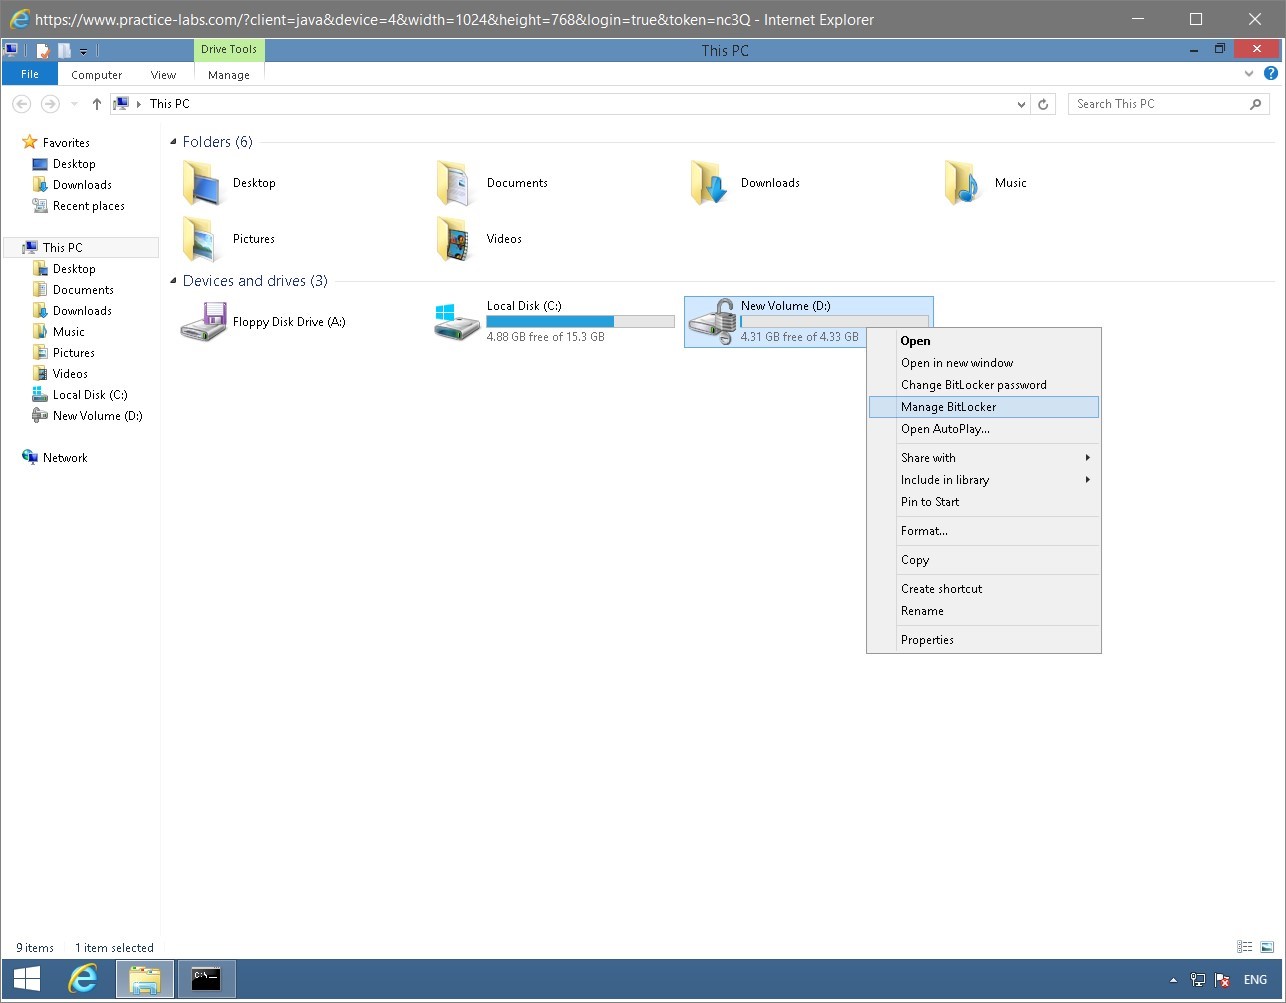Open the address bar history dropdown

pyautogui.click(x=1020, y=103)
